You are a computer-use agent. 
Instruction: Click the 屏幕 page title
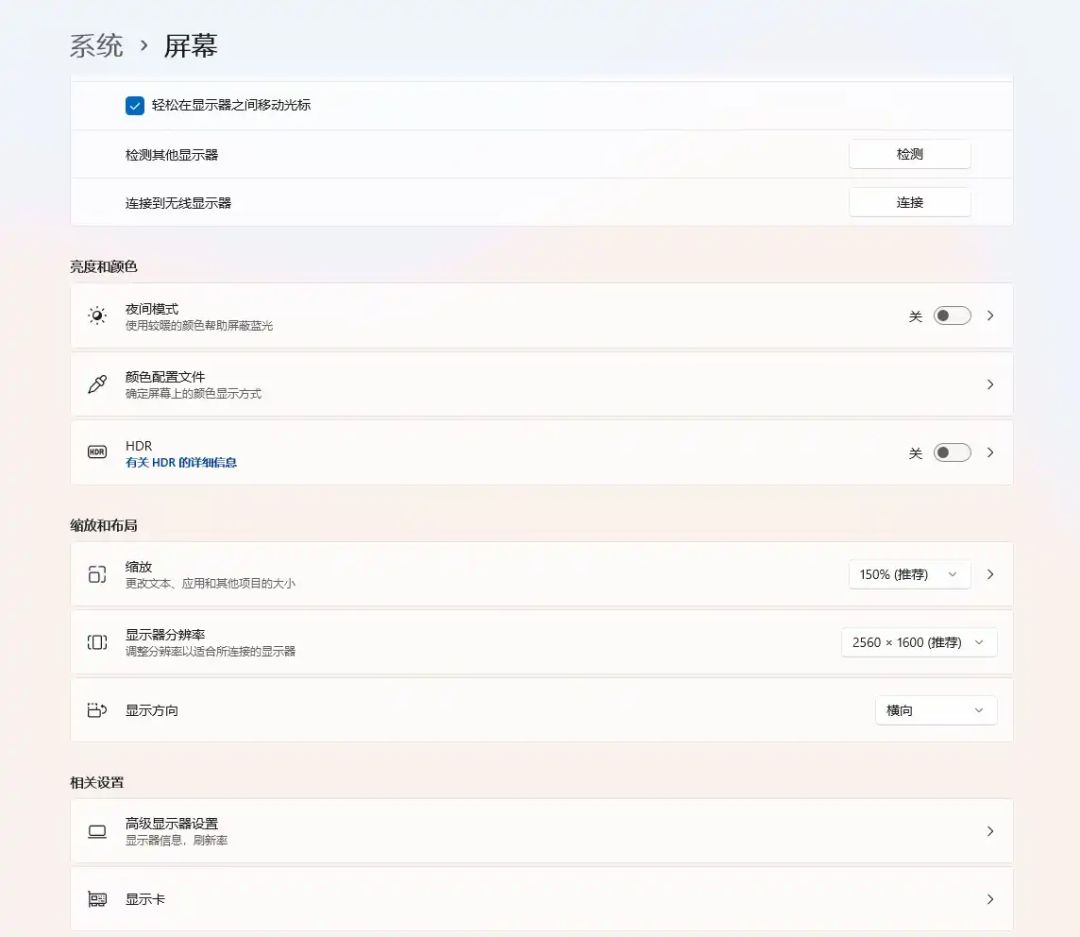point(191,46)
